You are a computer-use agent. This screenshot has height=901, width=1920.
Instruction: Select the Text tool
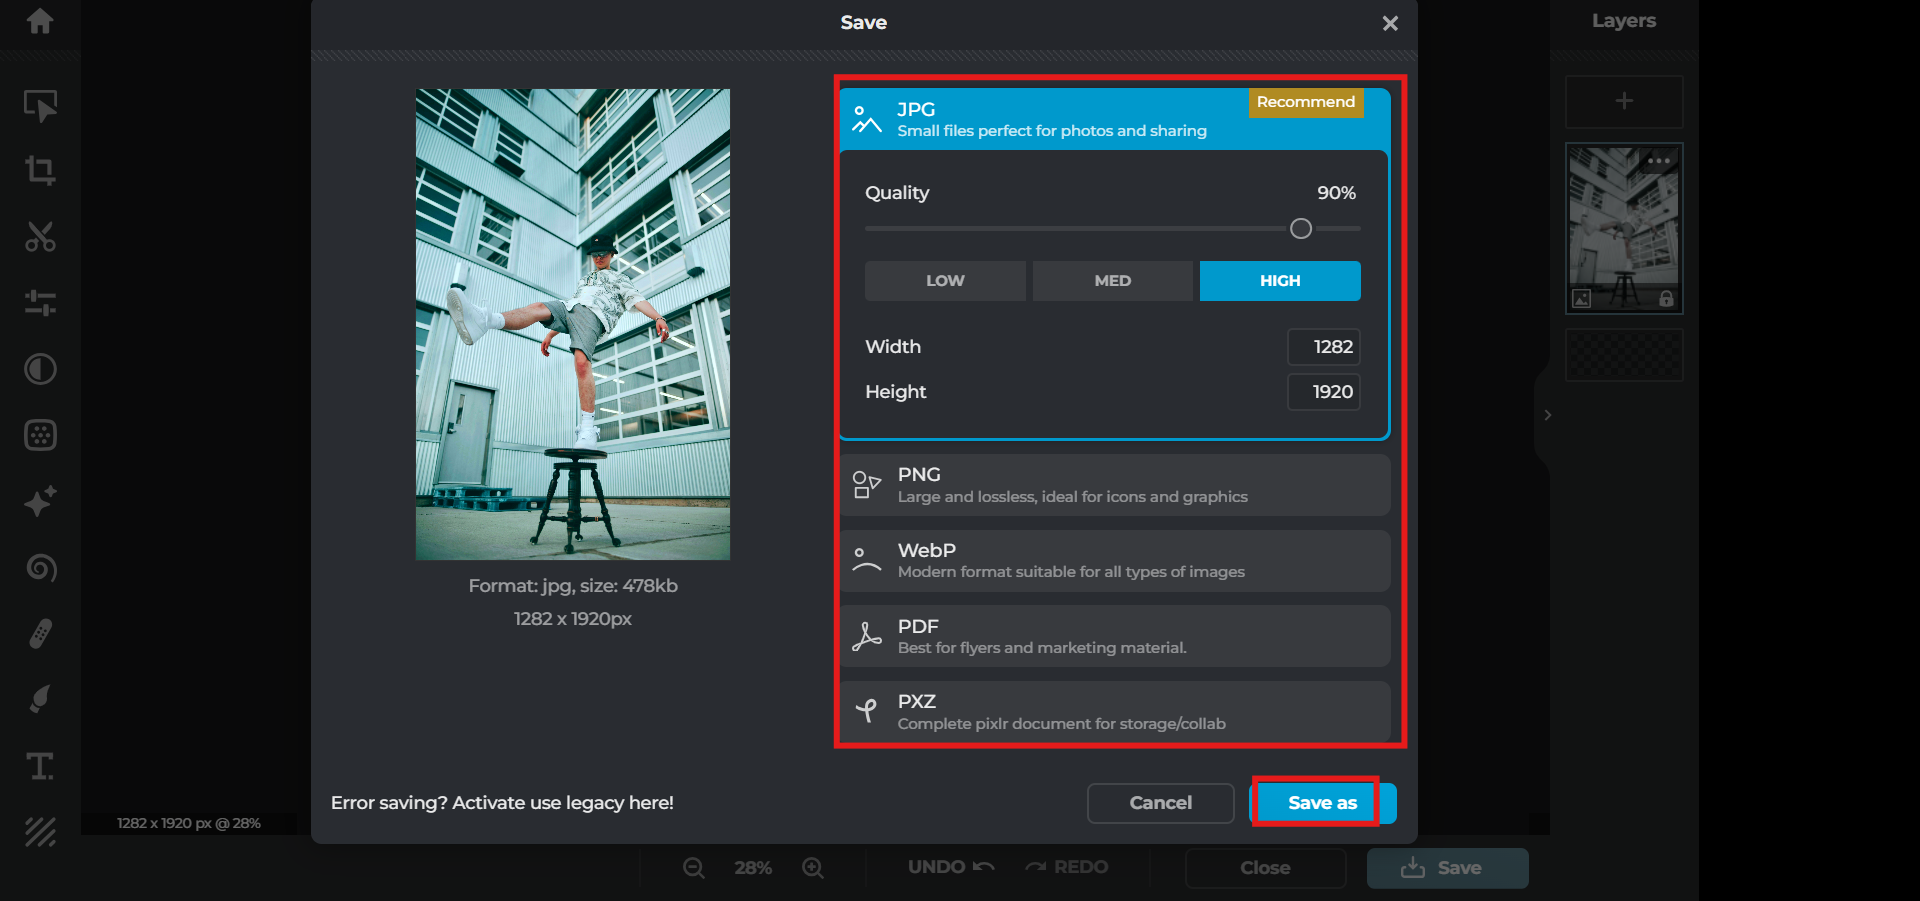coord(40,766)
